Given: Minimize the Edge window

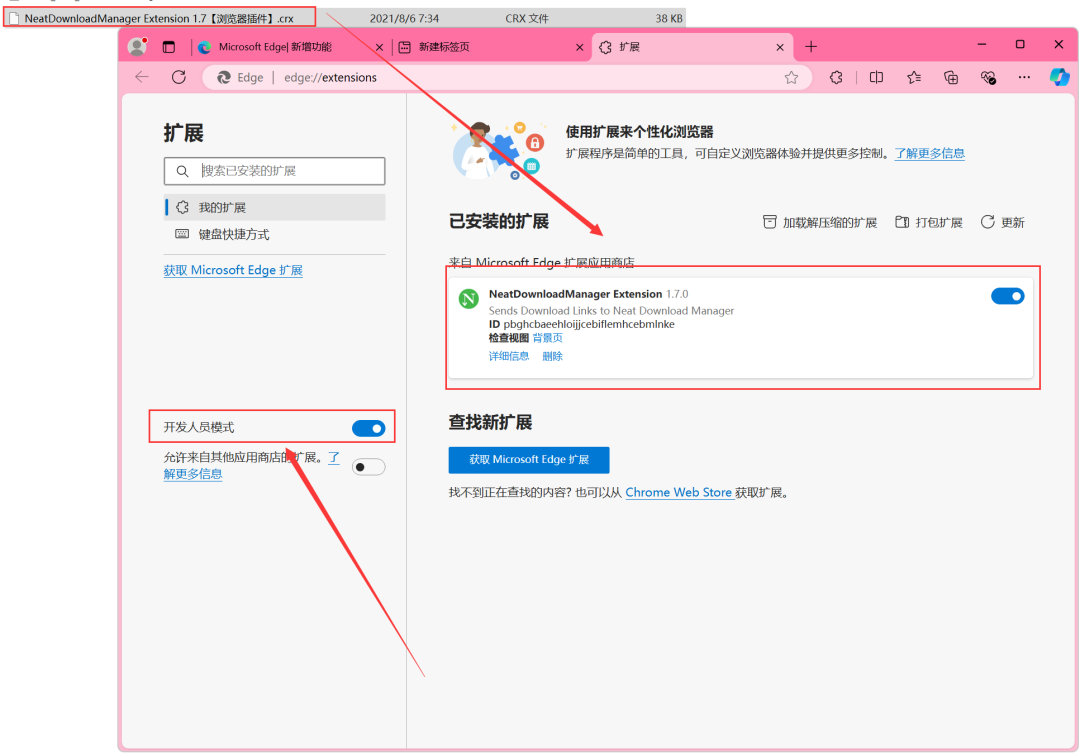Looking at the screenshot, I should [x=982, y=45].
